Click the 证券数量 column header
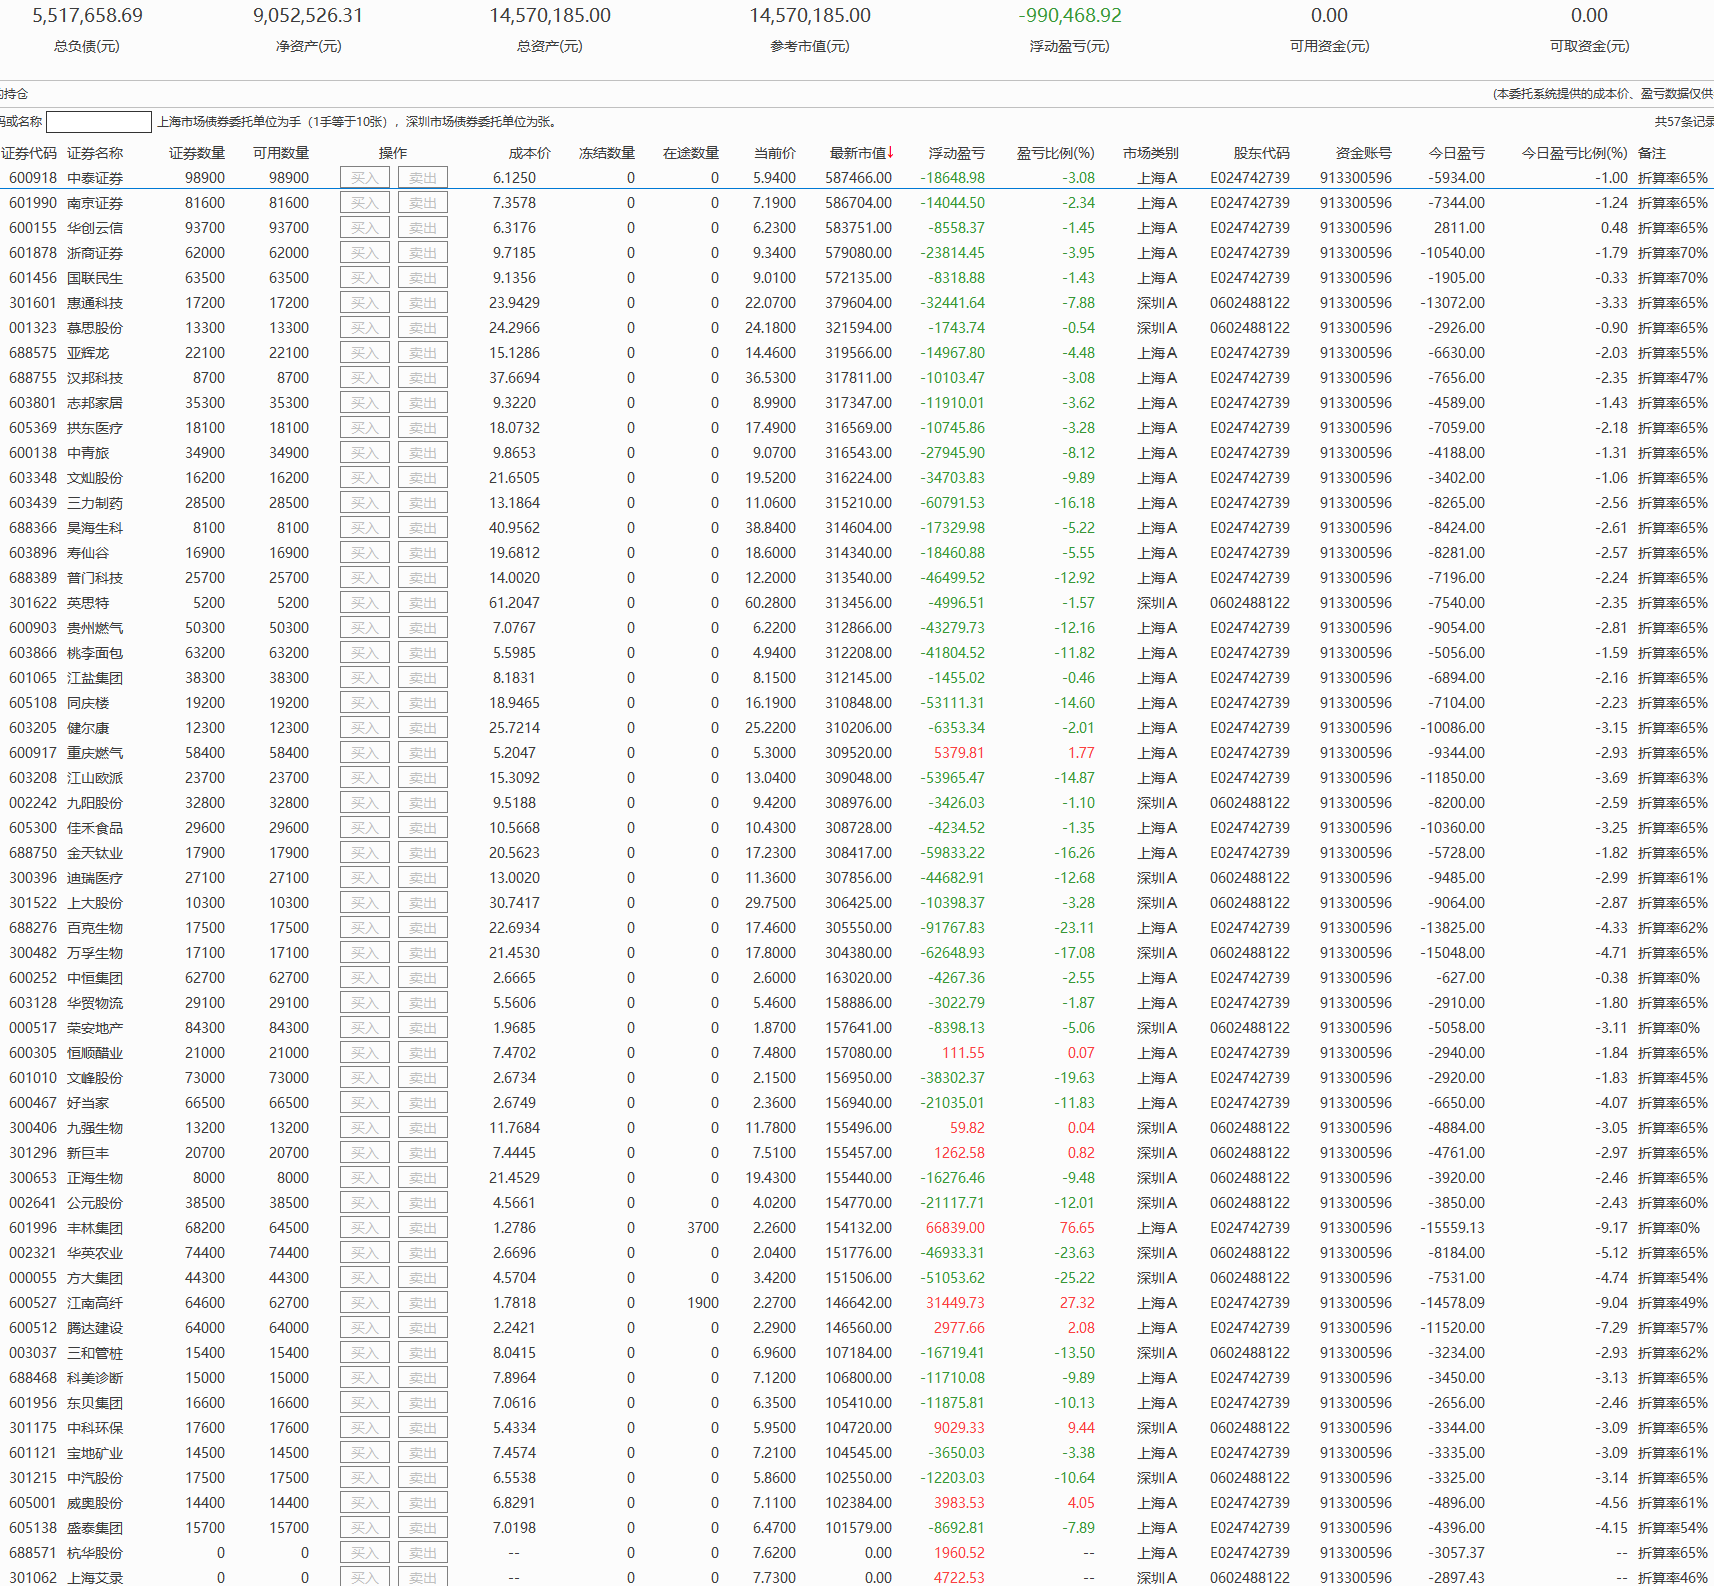 (197, 153)
